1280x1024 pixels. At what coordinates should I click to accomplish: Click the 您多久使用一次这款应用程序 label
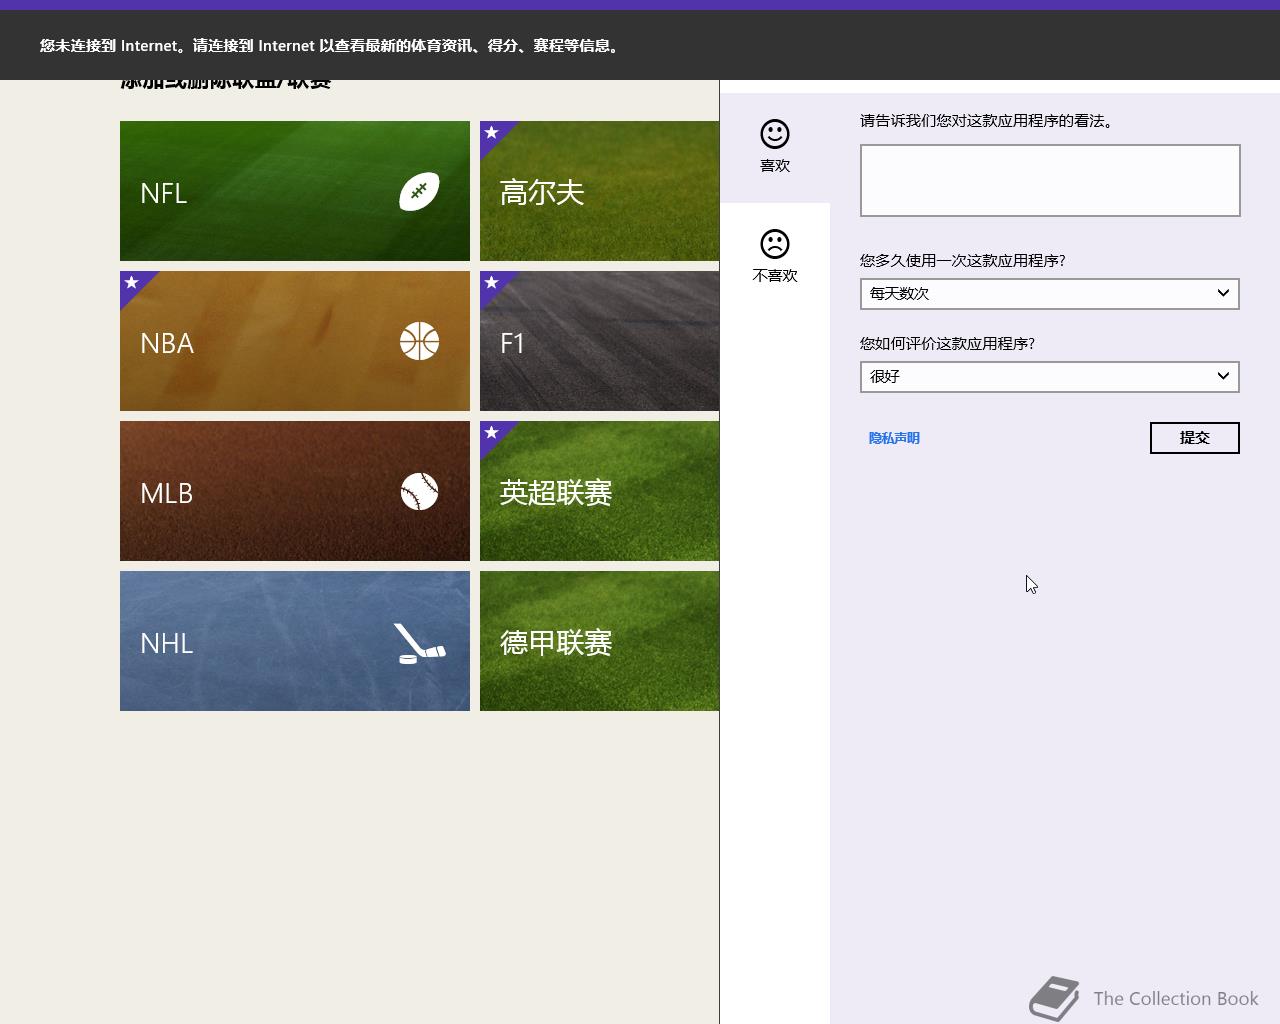click(x=963, y=260)
